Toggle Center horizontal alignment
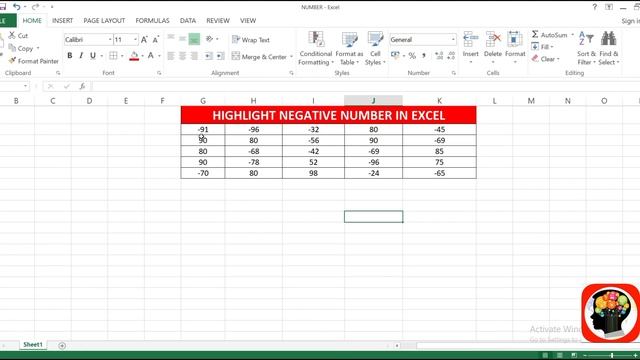The image size is (640, 360). pos(182,56)
